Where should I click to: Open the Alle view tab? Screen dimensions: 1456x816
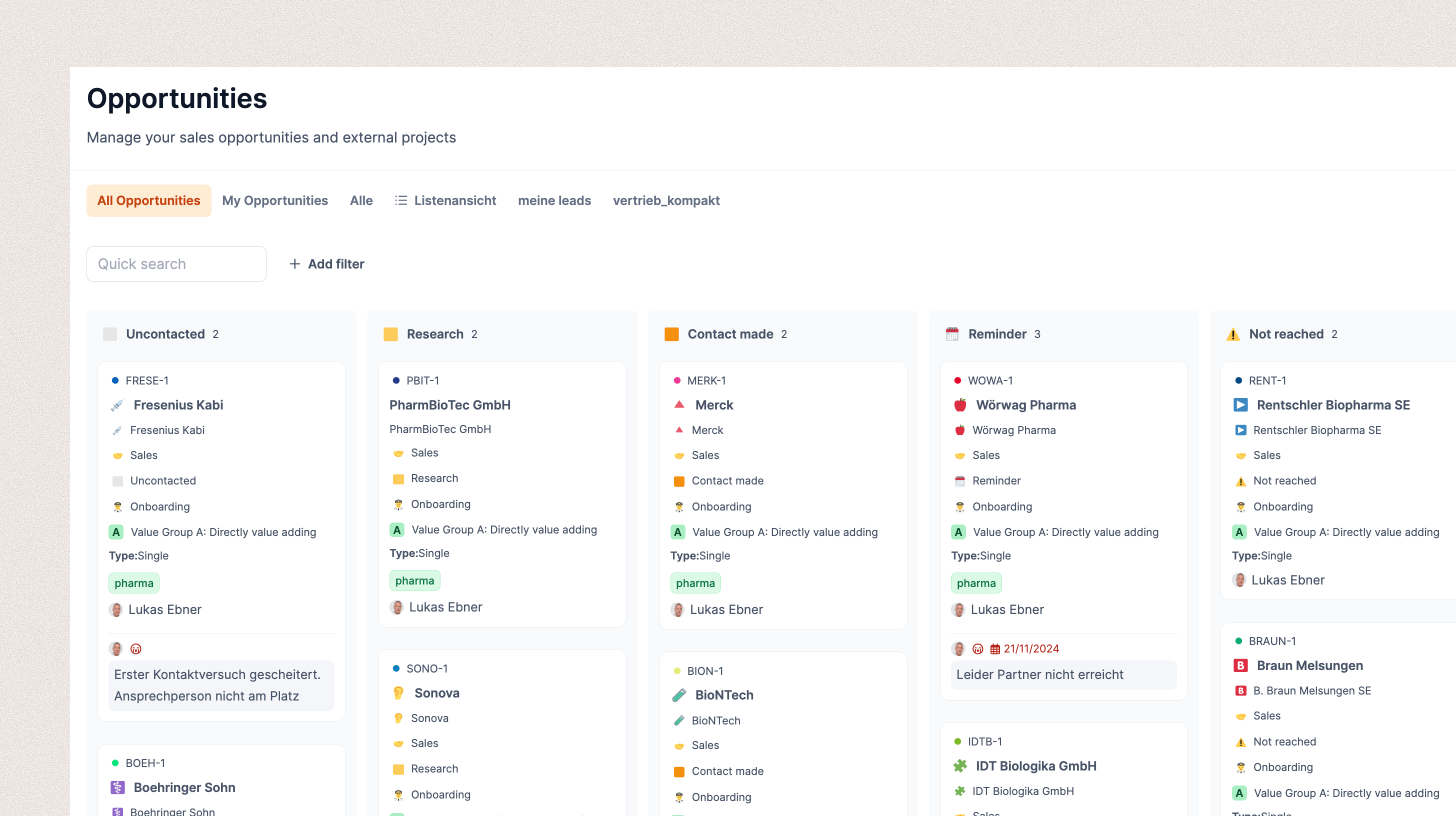tap(361, 201)
